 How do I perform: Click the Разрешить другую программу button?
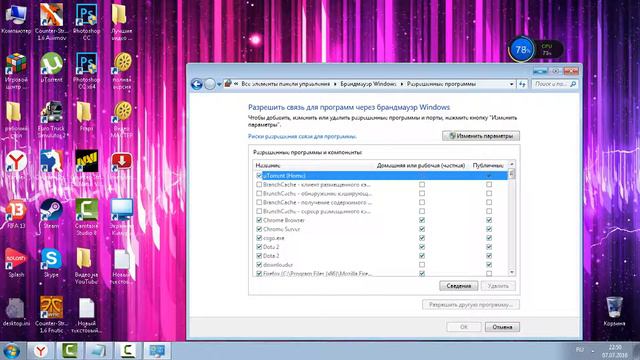pos(471,304)
